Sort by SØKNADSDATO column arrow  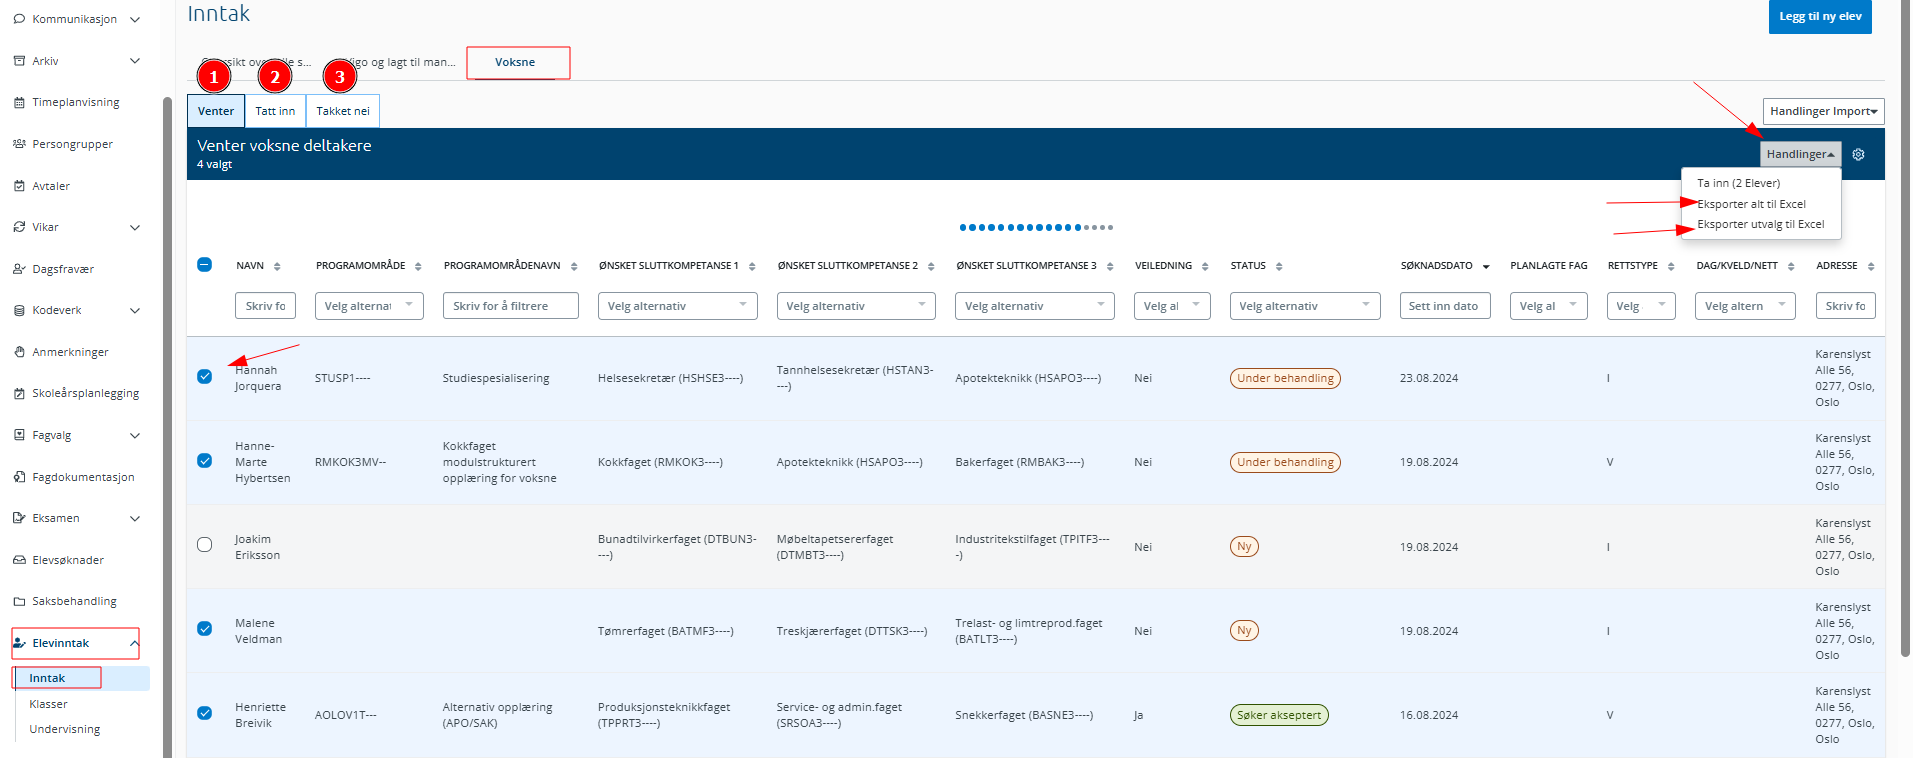[1486, 266]
